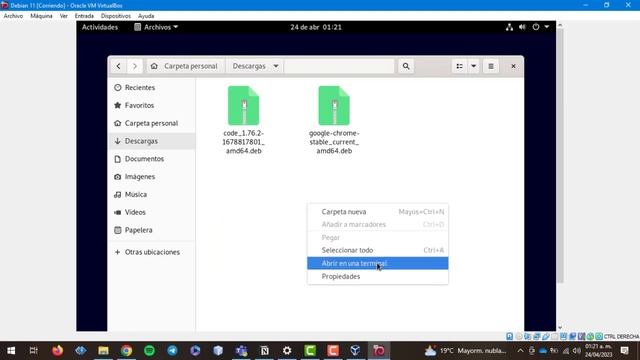The width and height of the screenshot is (640, 360).
Task: Open Google Chrome from the taskbar
Action: pyautogui.click(x=126, y=351)
